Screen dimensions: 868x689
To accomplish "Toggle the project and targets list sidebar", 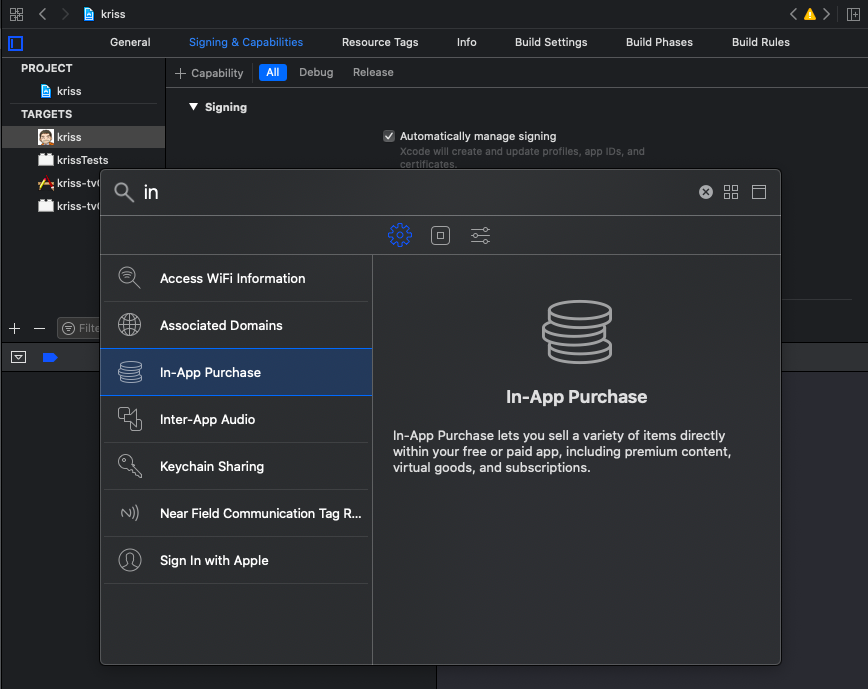I will (x=16, y=43).
